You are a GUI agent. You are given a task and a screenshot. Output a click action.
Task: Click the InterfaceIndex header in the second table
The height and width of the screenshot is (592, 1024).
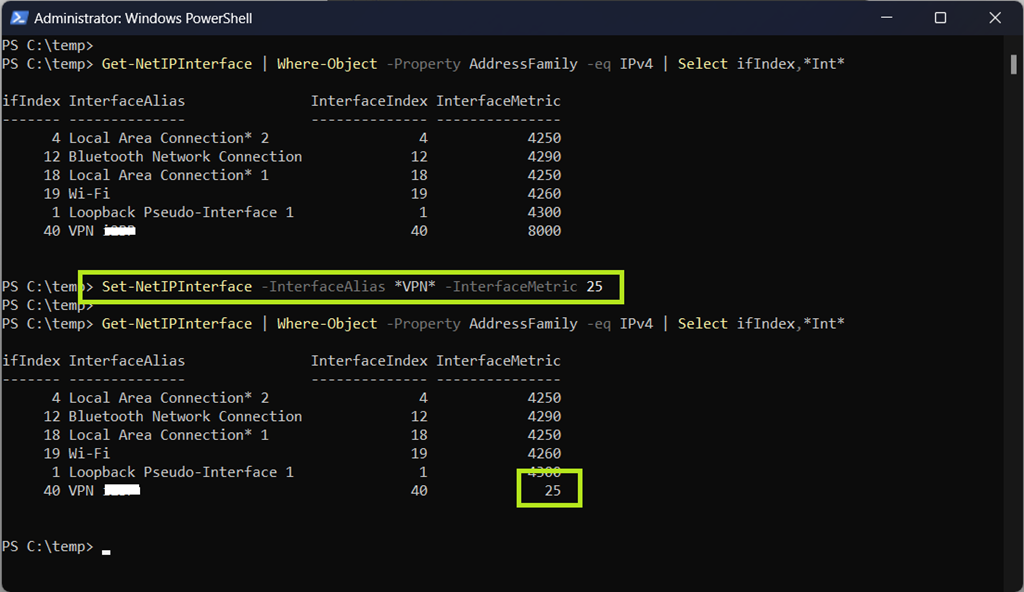pos(369,361)
